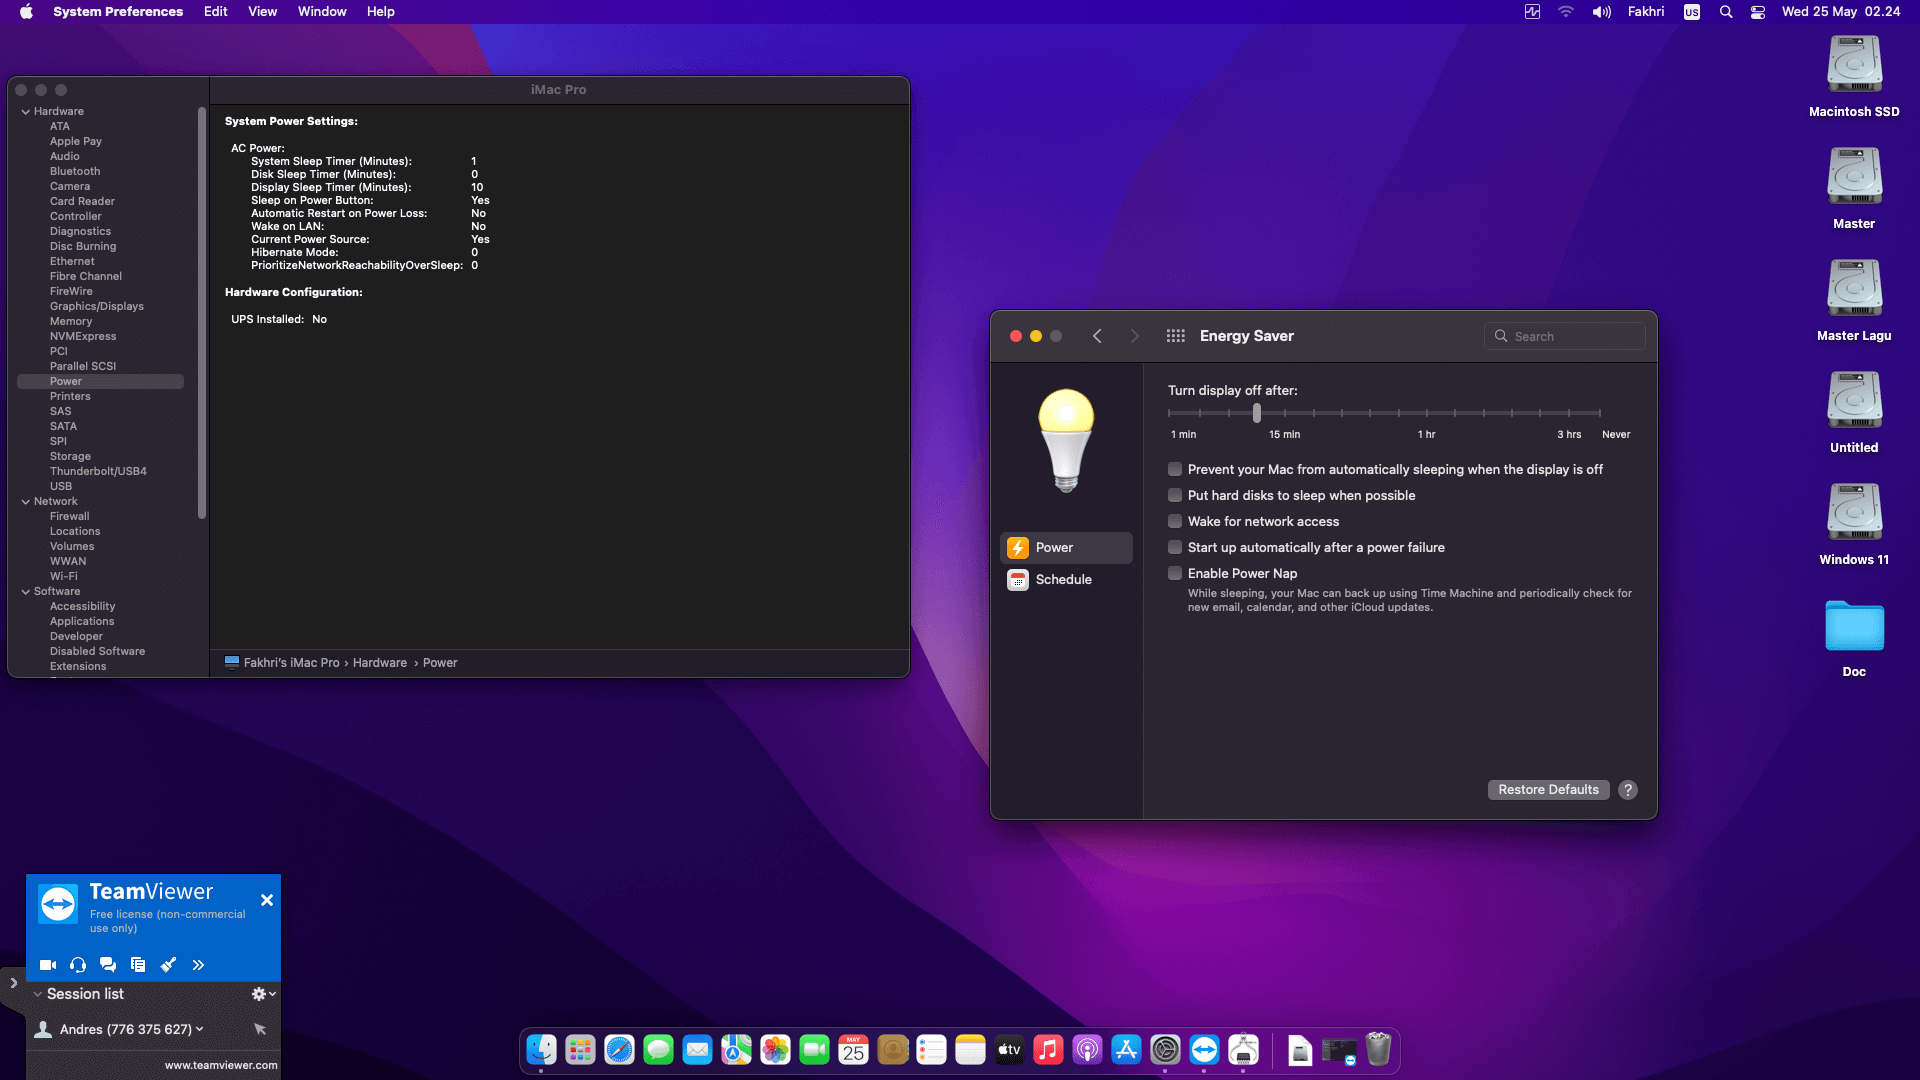1920x1080 pixels.
Task: Open the TeamViewer chat bubbles icon
Action: click(108, 965)
